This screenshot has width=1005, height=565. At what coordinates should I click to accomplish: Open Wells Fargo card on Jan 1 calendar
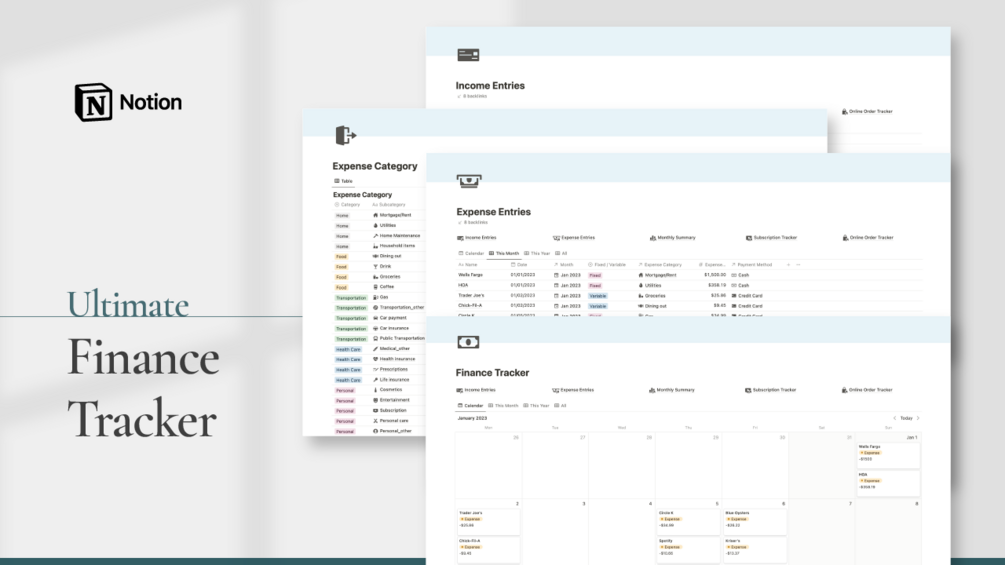pos(888,454)
